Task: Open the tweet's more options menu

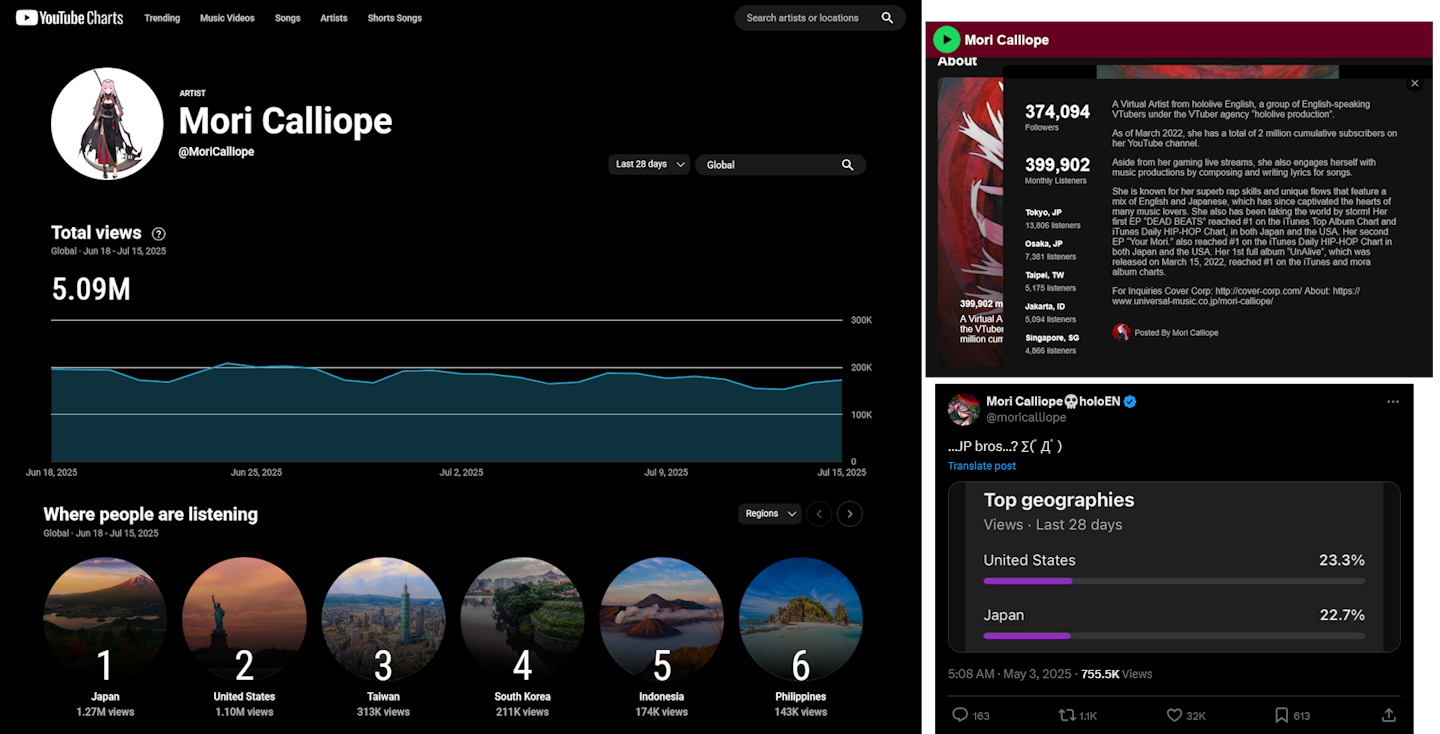Action: tap(1393, 402)
